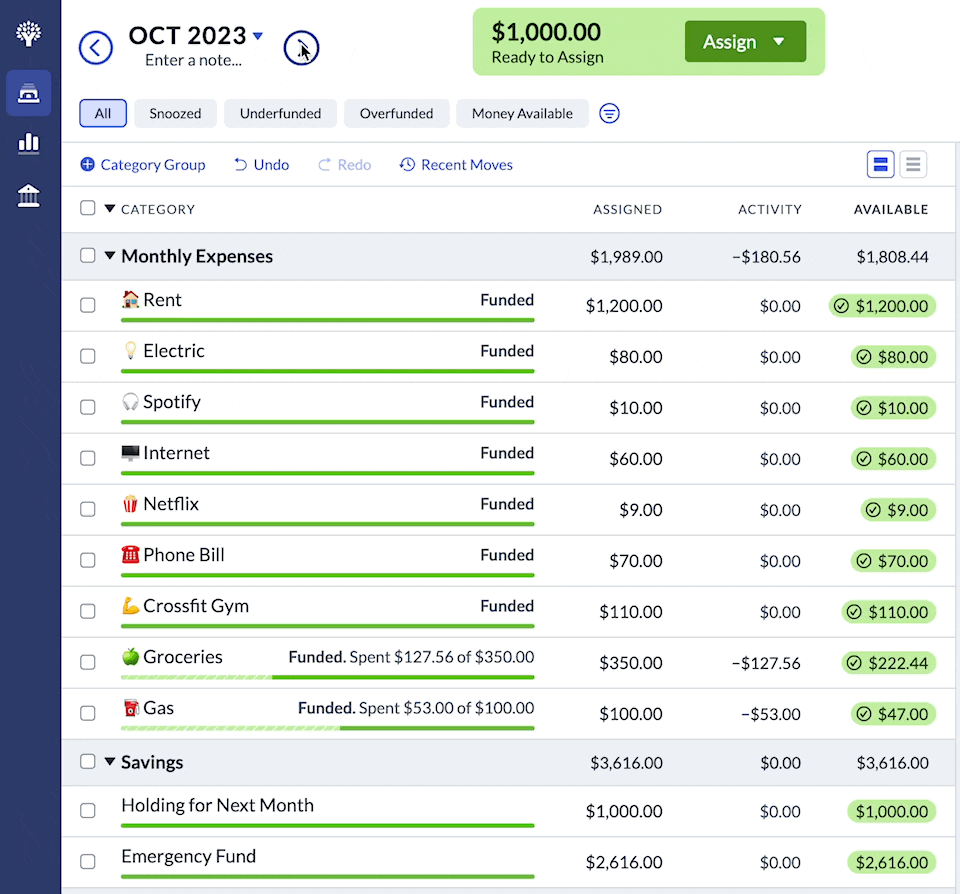Open All Accounts bank icon

(29, 196)
